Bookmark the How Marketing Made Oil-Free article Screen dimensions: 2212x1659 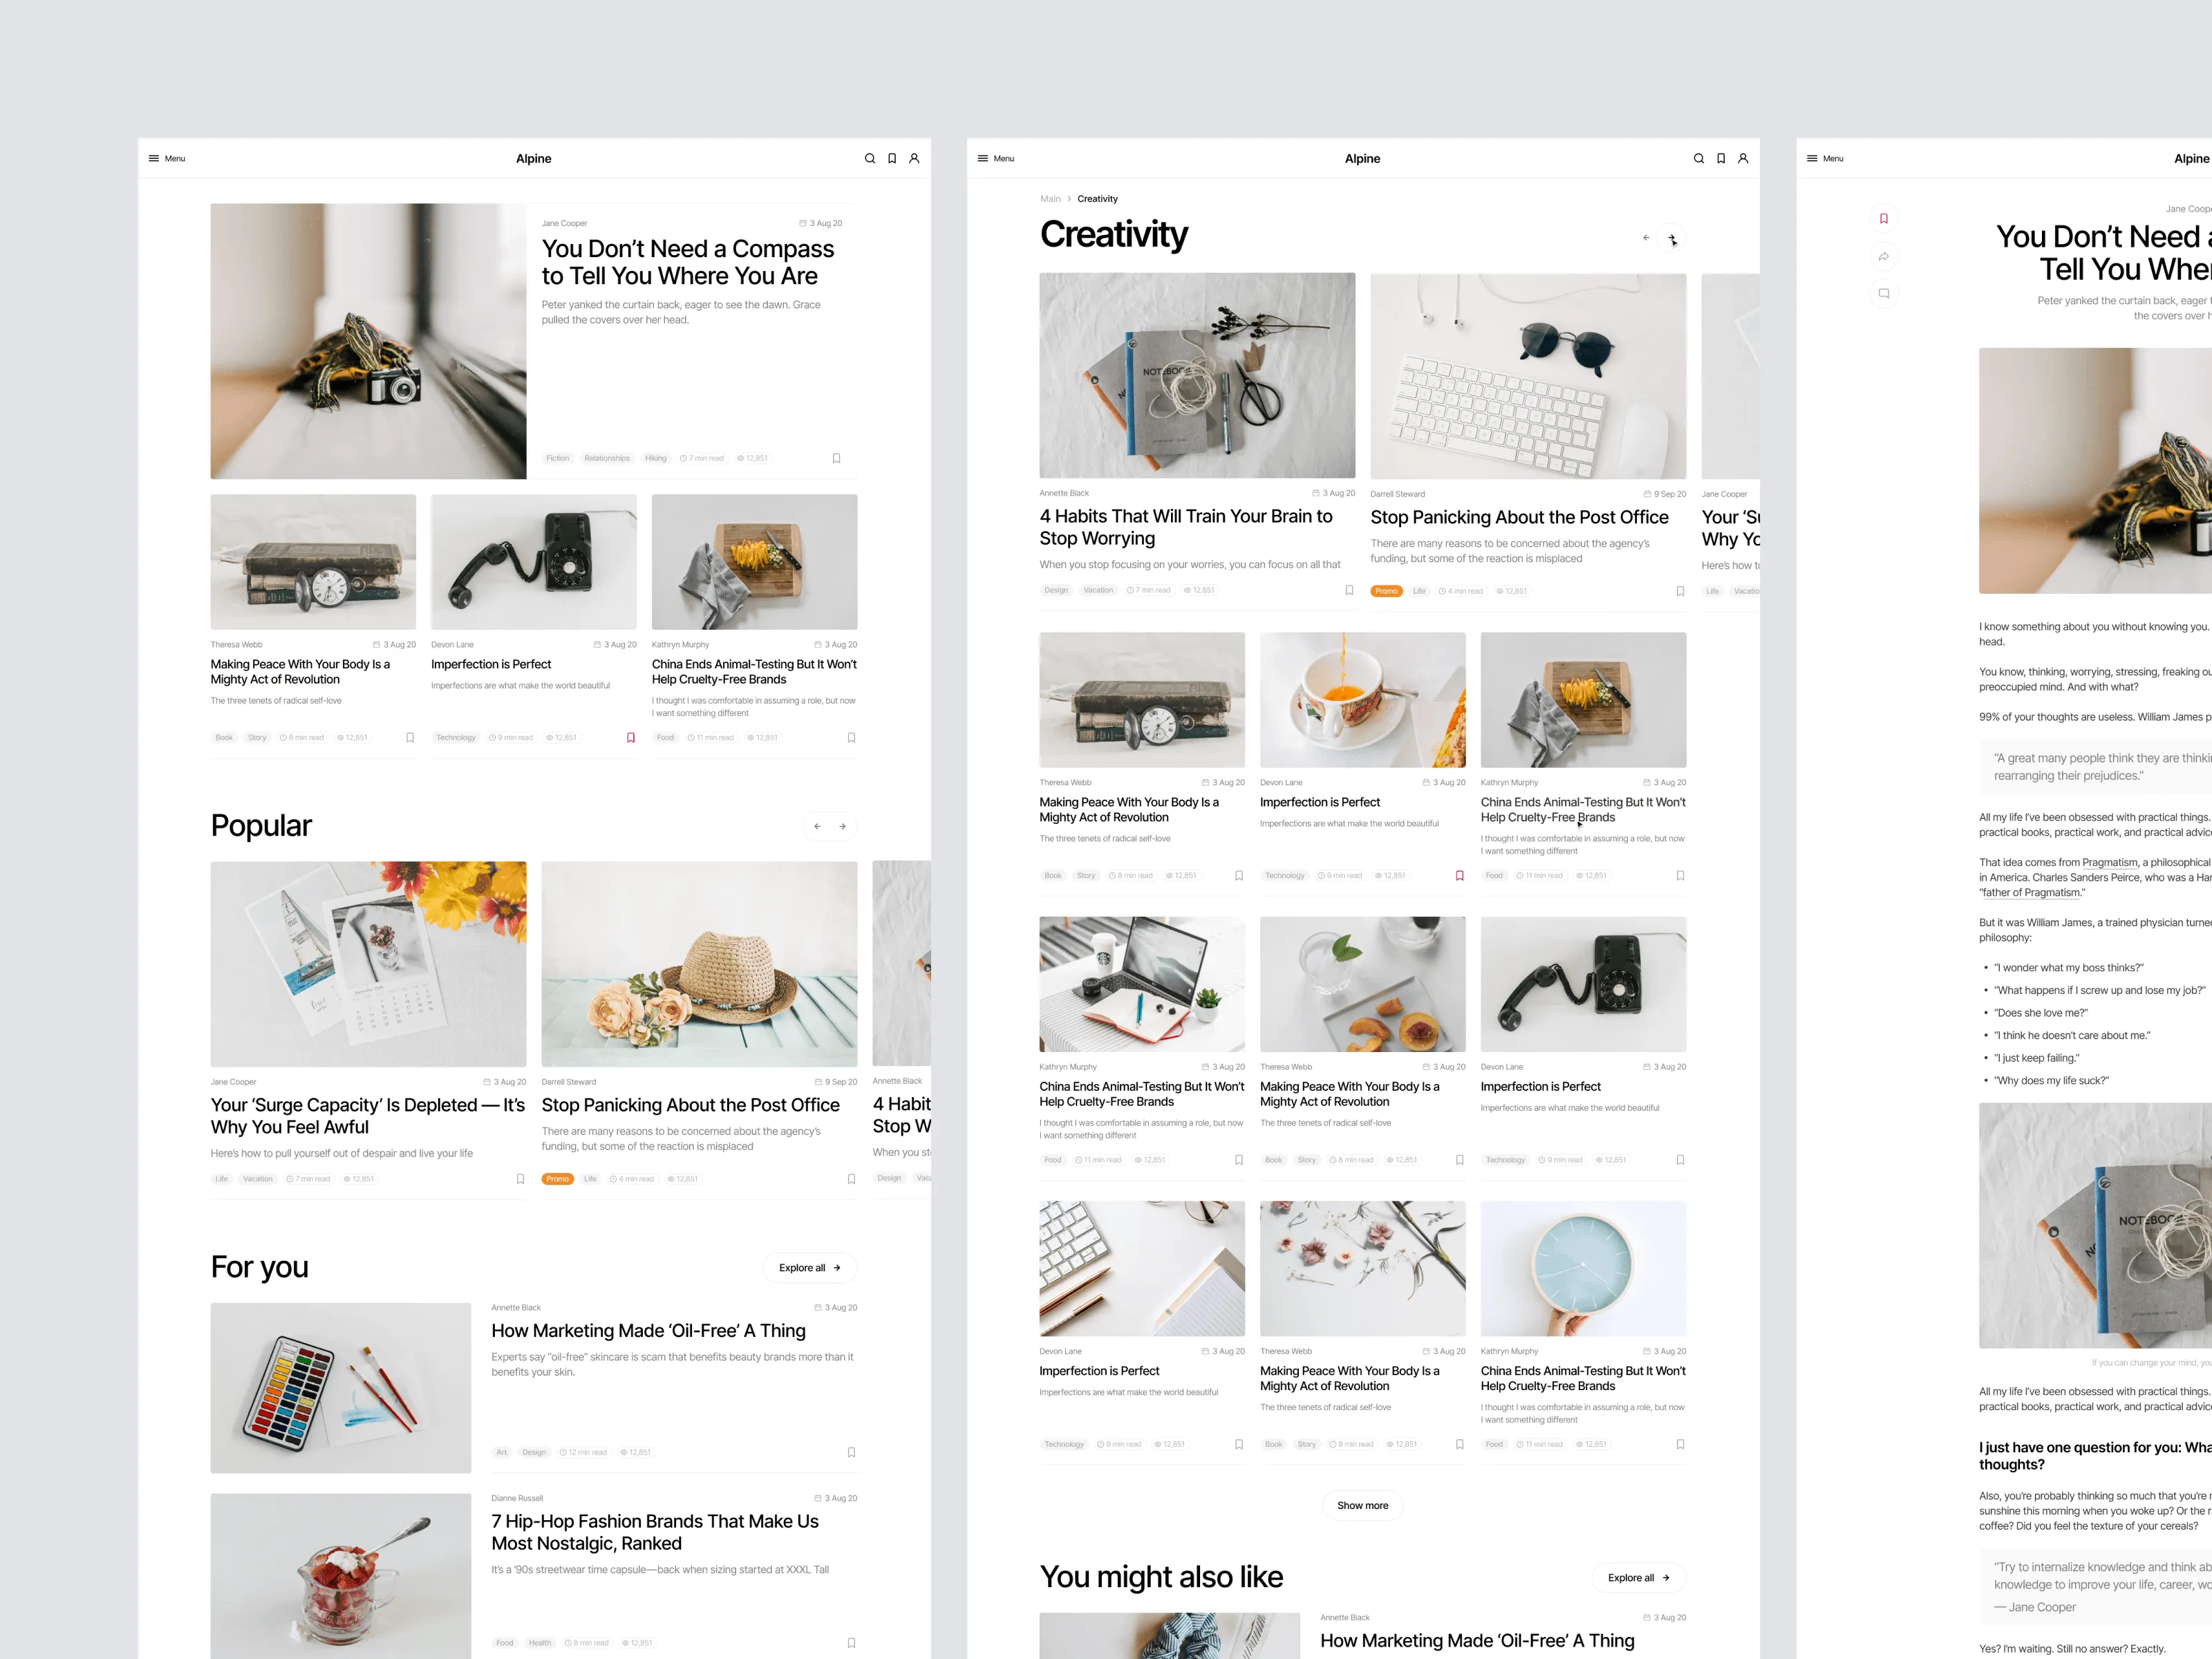pos(852,1452)
